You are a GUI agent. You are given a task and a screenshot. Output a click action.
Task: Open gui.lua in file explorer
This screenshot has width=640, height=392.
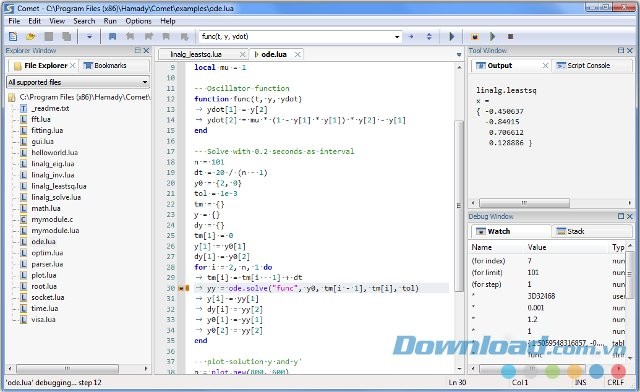pyautogui.click(x=42, y=141)
